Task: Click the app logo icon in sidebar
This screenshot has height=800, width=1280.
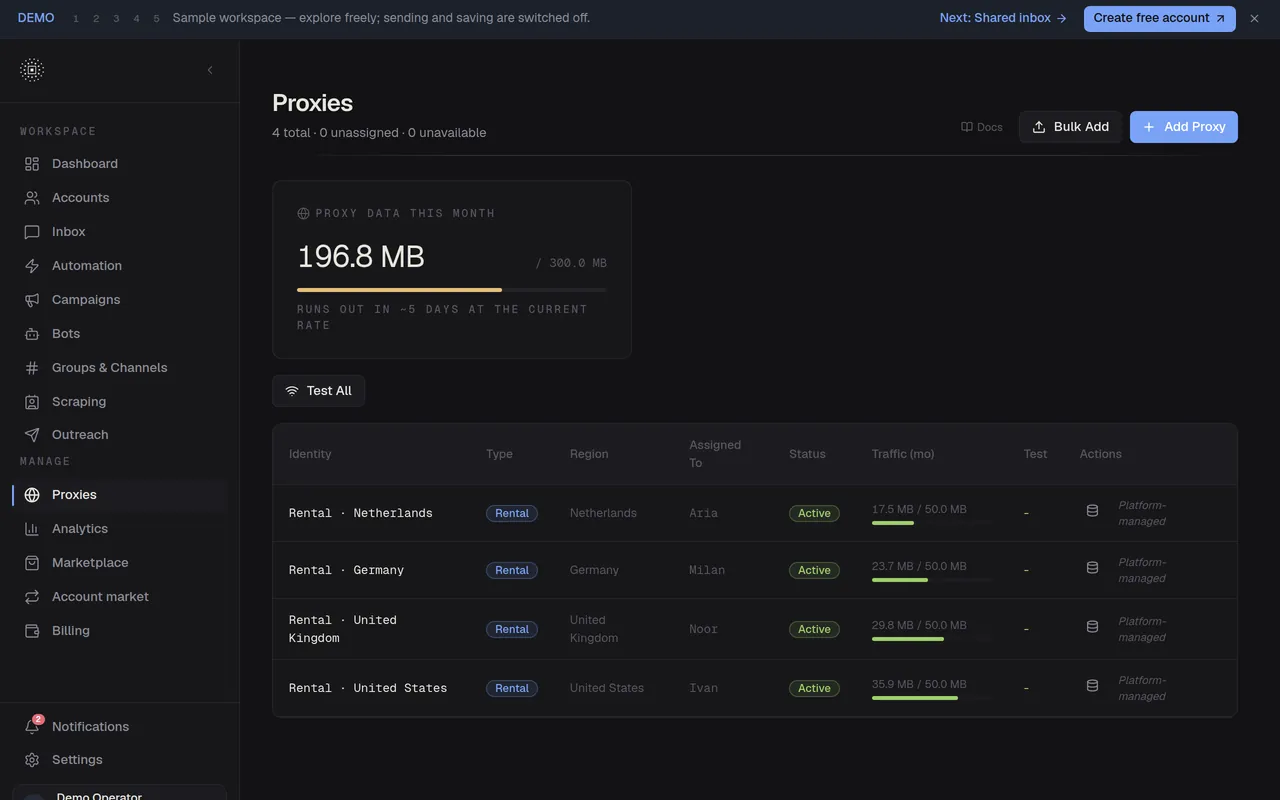Action: 32,70
